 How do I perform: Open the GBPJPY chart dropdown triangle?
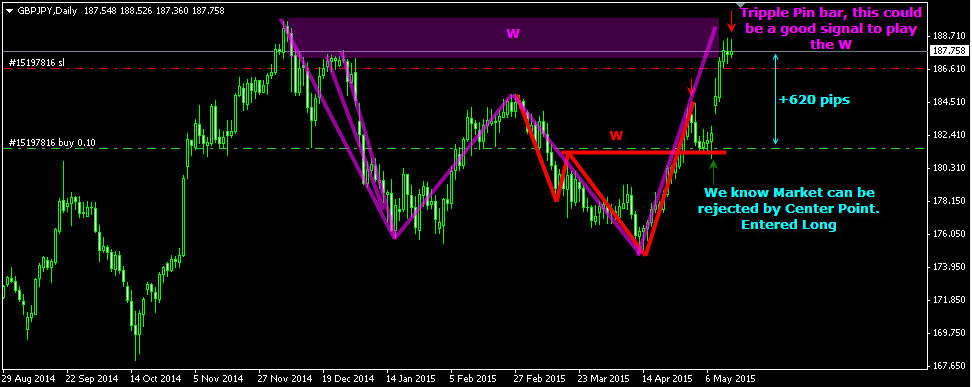point(9,11)
